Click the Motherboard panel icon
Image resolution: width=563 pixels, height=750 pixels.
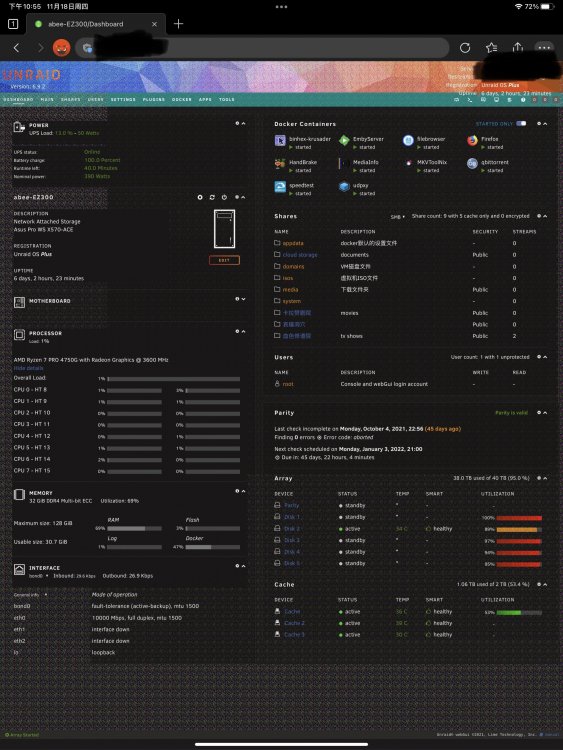pos(19,302)
